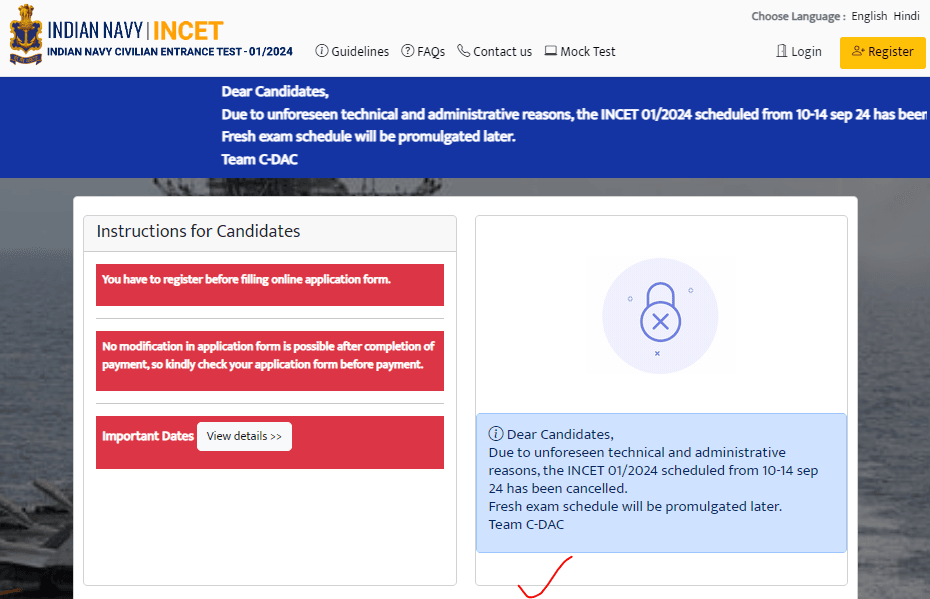
Task: Click the padlock illustration
Action: pos(660,314)
